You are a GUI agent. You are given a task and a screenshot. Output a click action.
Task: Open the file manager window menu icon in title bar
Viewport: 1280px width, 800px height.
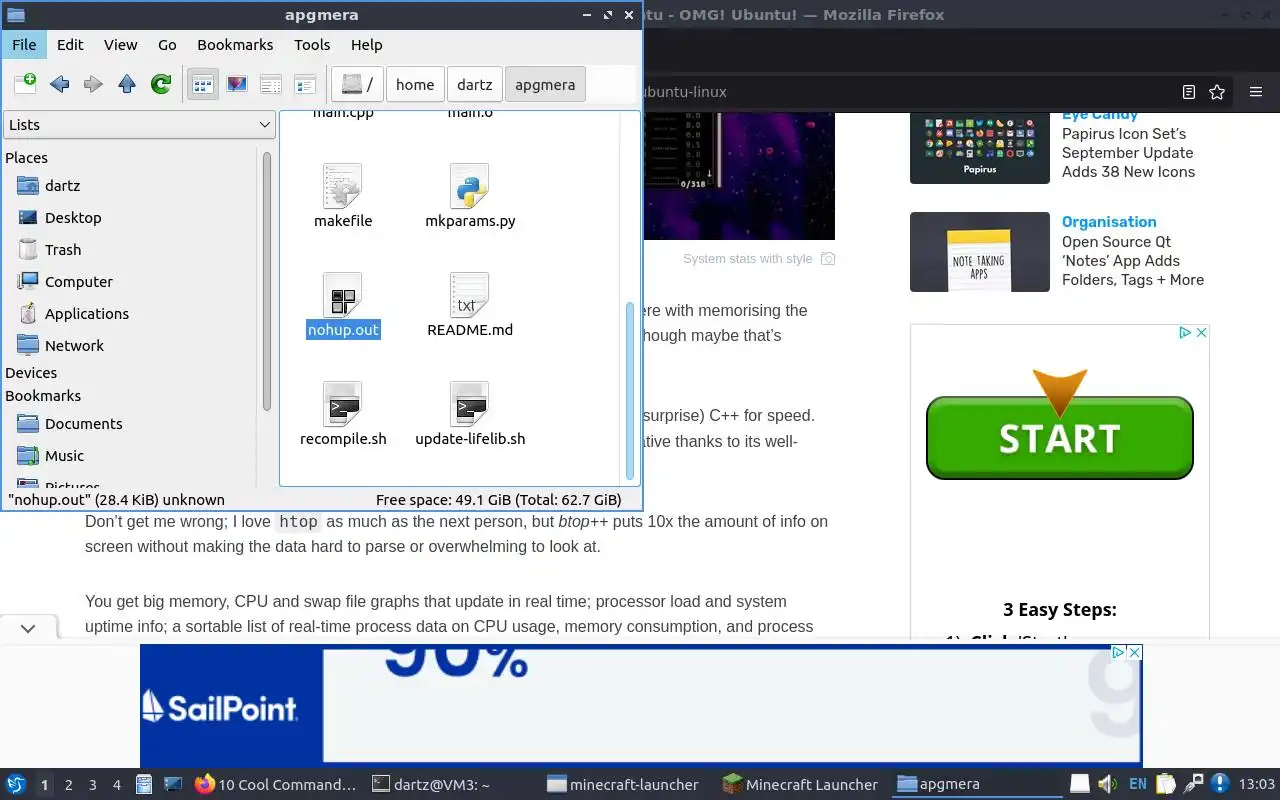(x=16, y=15)
